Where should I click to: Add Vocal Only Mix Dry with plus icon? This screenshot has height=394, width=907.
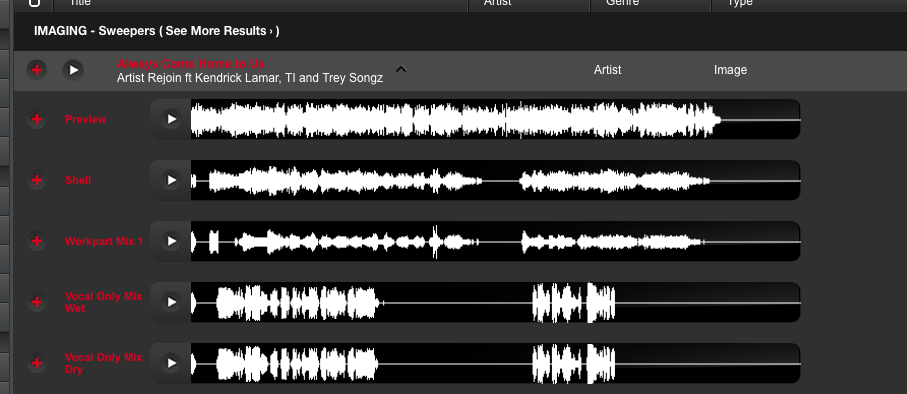(36, 363)
